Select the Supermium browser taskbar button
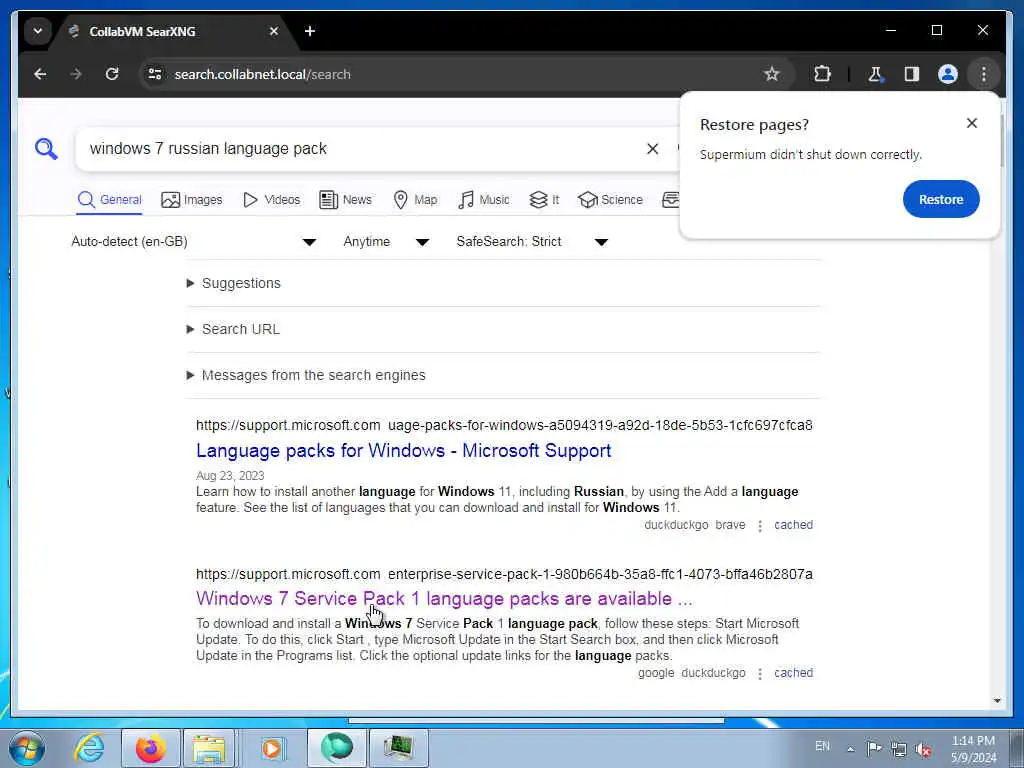 click(336, 748)
